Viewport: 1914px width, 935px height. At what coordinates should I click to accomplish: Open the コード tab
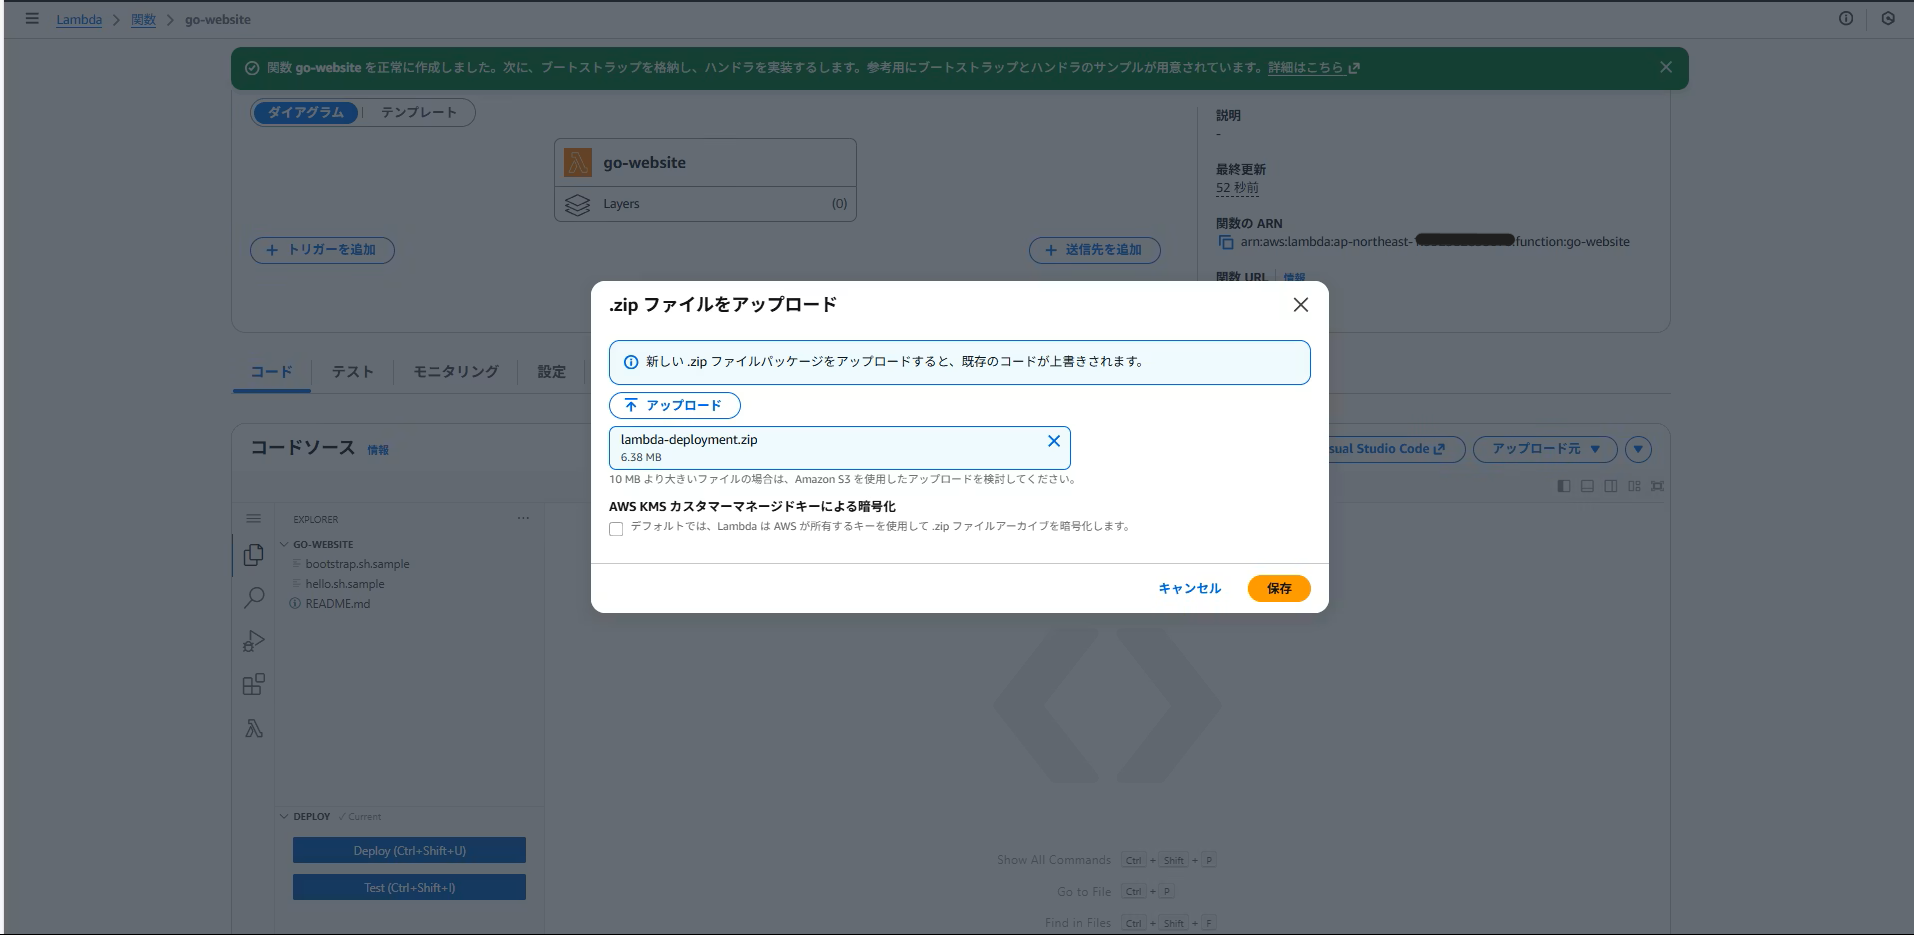tap(271, 372)
